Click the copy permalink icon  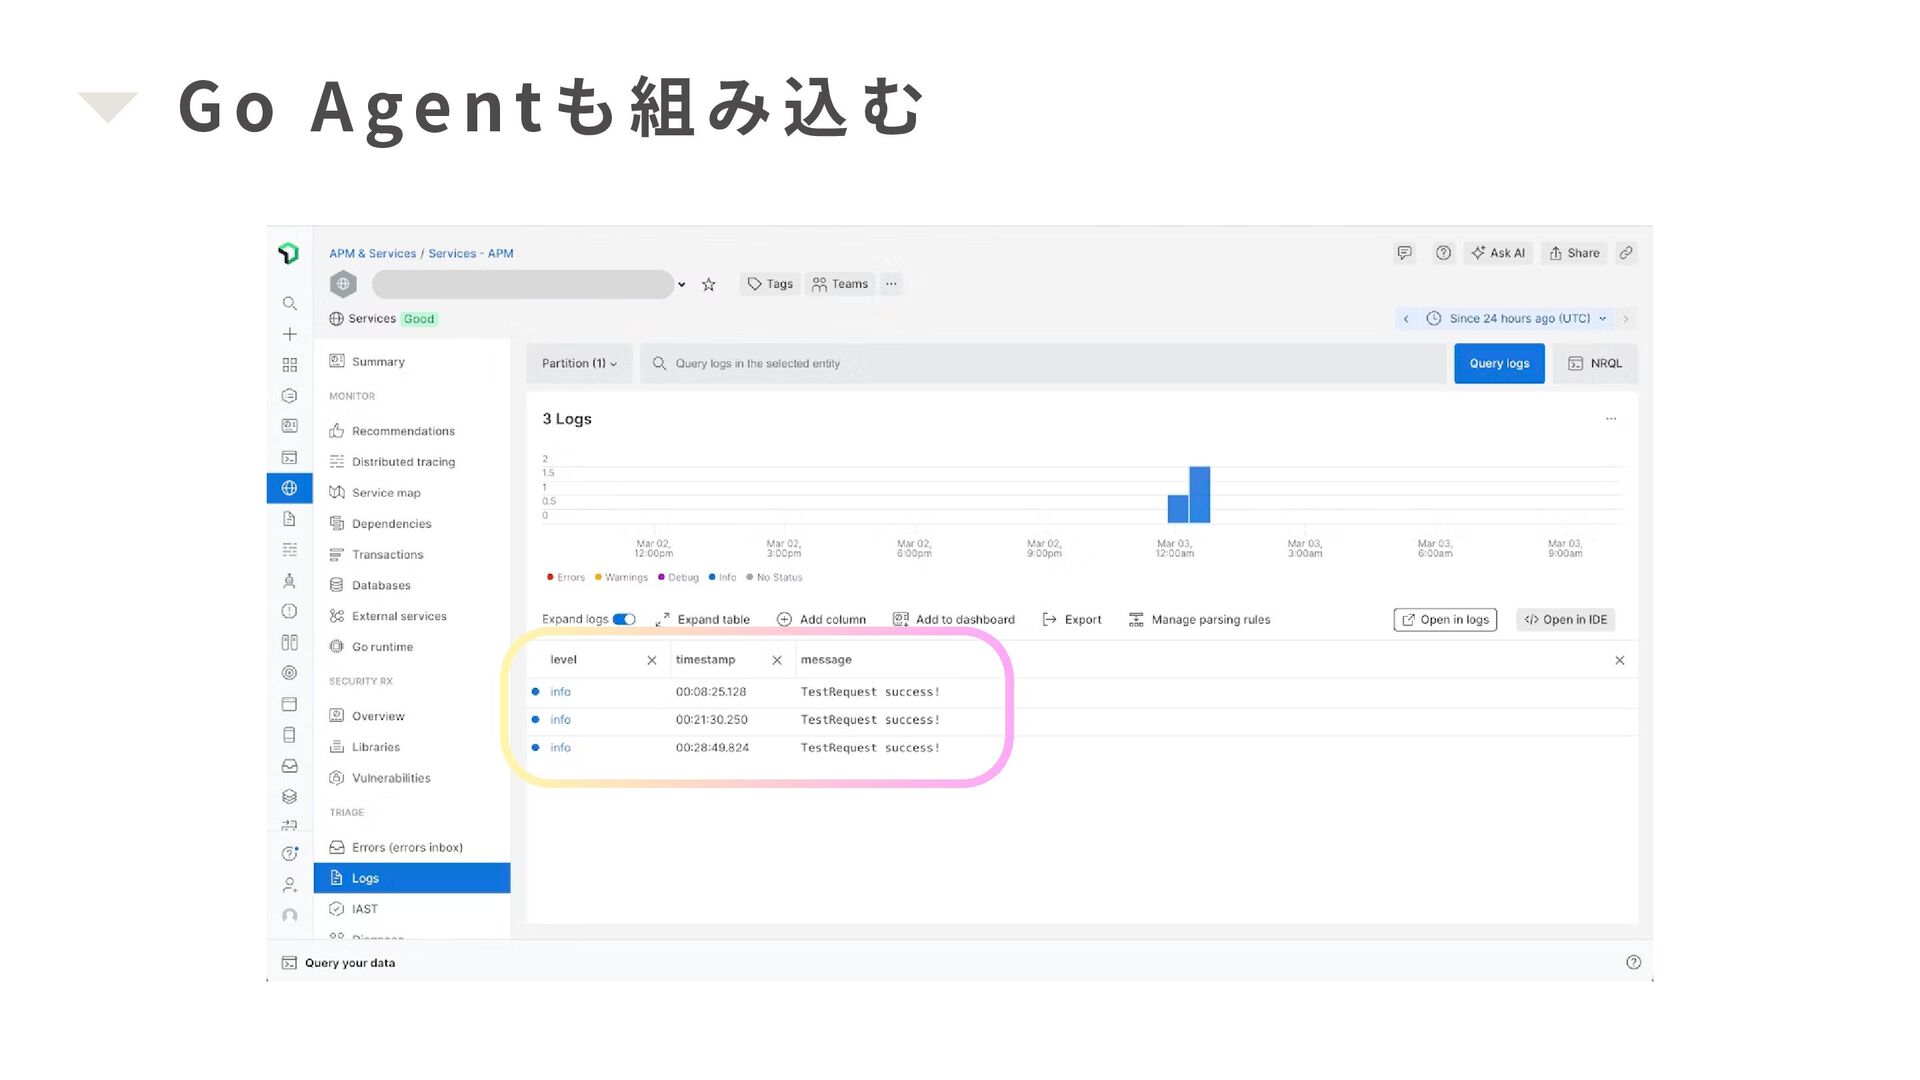(1626, 253)
